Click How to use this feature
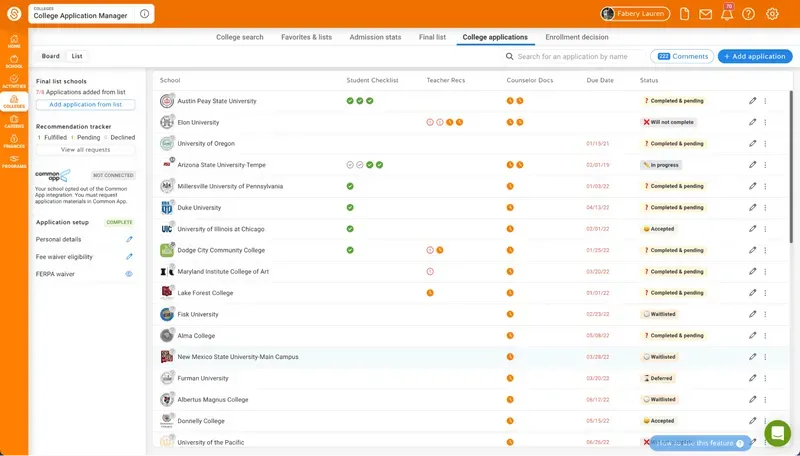Image resolution: width=800 pixels, height=456 pixels. [699, 443]
